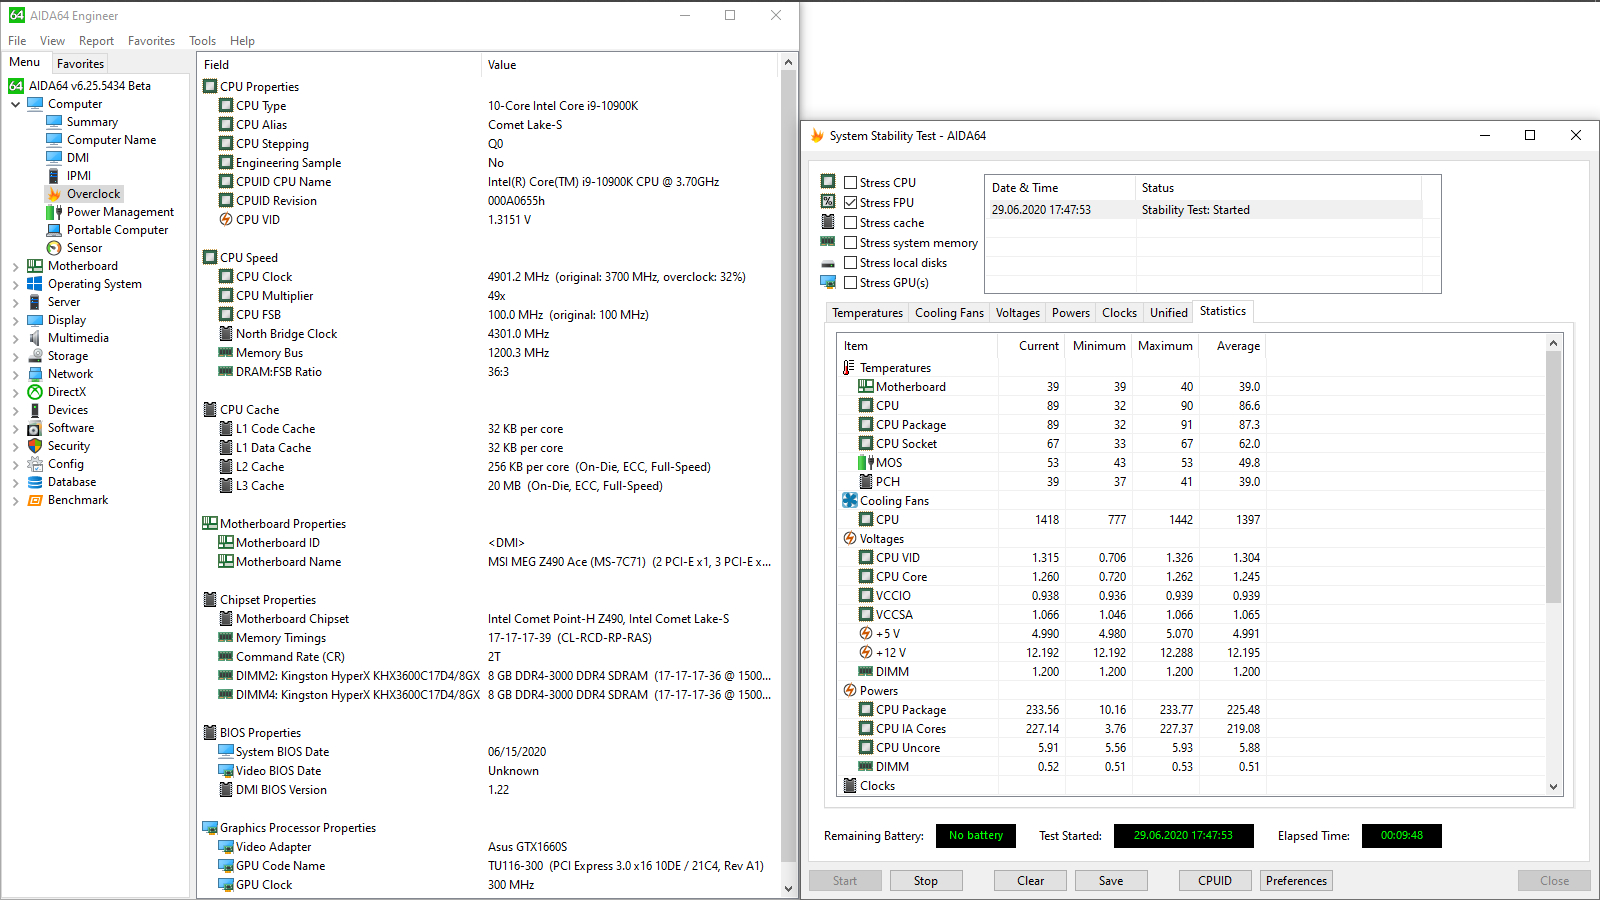Open Preferences in the stability test
Screen dimensions: 1600x900
coord(1296,881)
